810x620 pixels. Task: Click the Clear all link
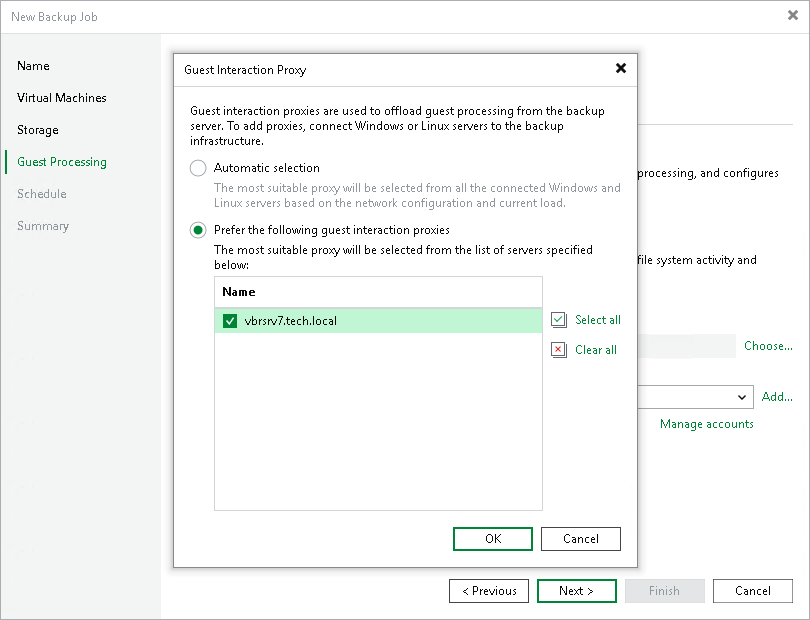596,350
